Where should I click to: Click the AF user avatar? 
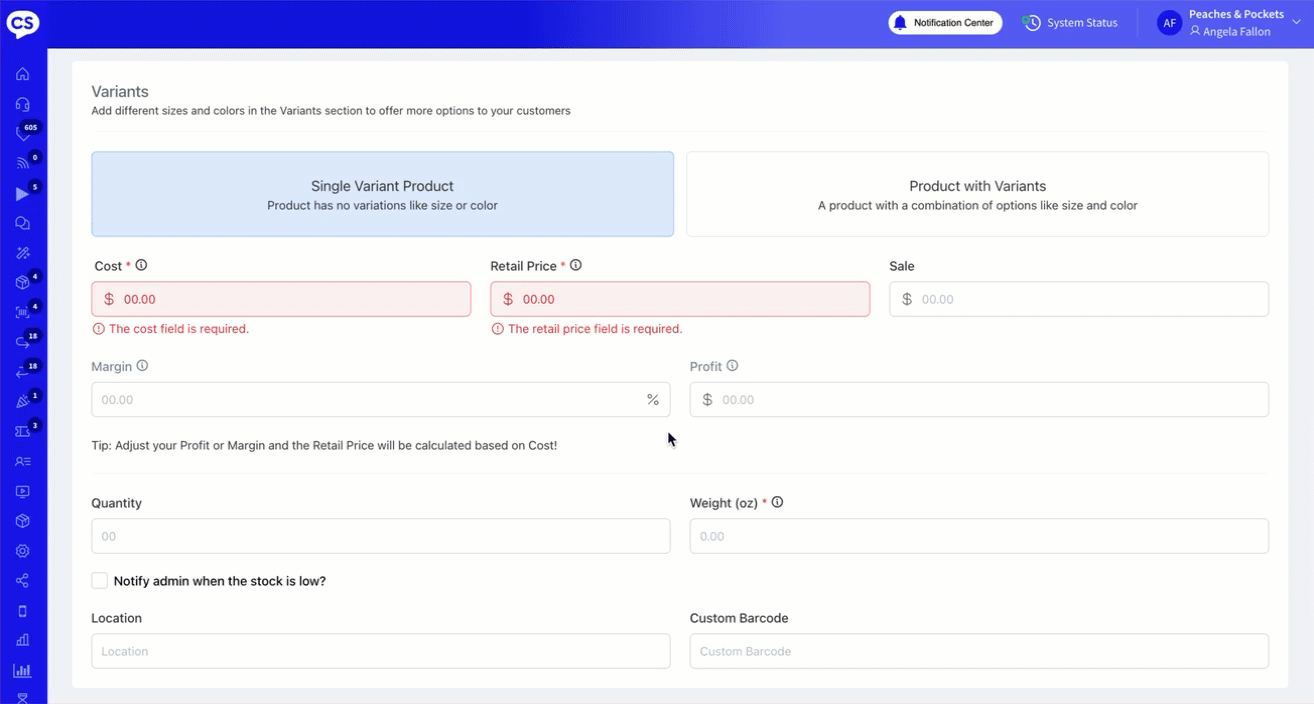[1169, 23]
